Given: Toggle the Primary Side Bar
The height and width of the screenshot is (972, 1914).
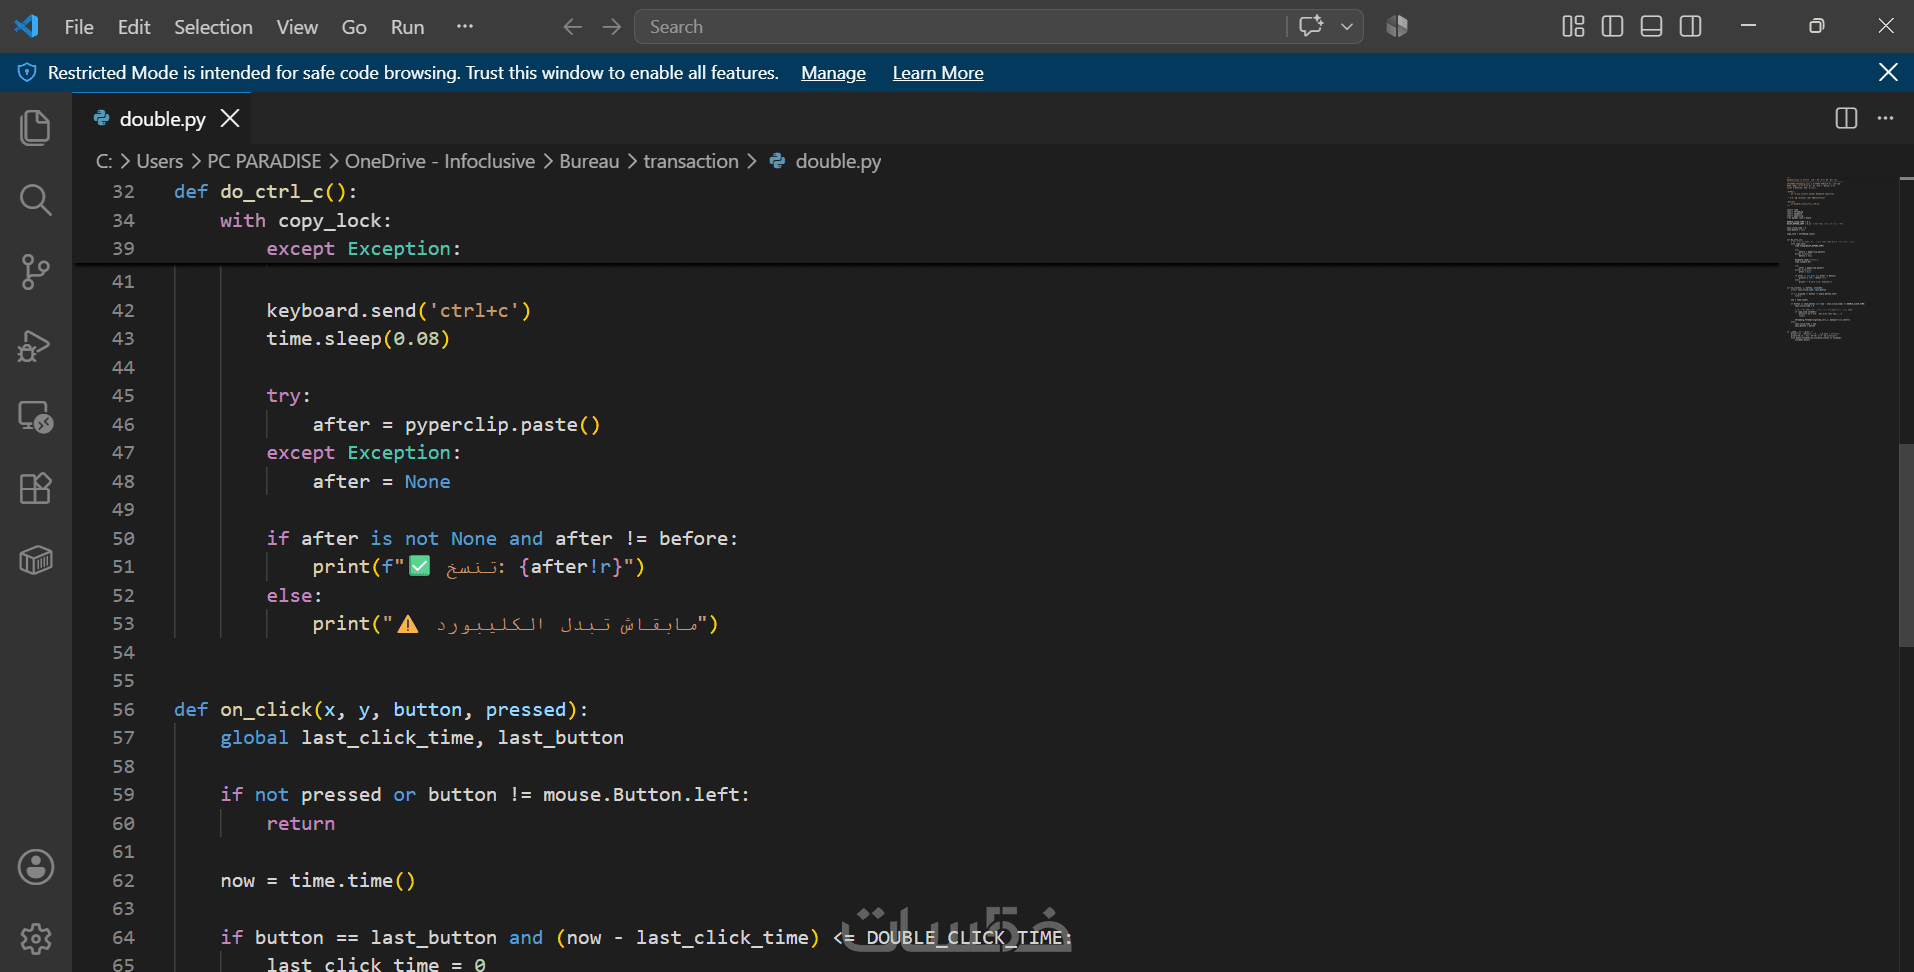Looking at the screenshot, I should click(x=1612, y=26).
